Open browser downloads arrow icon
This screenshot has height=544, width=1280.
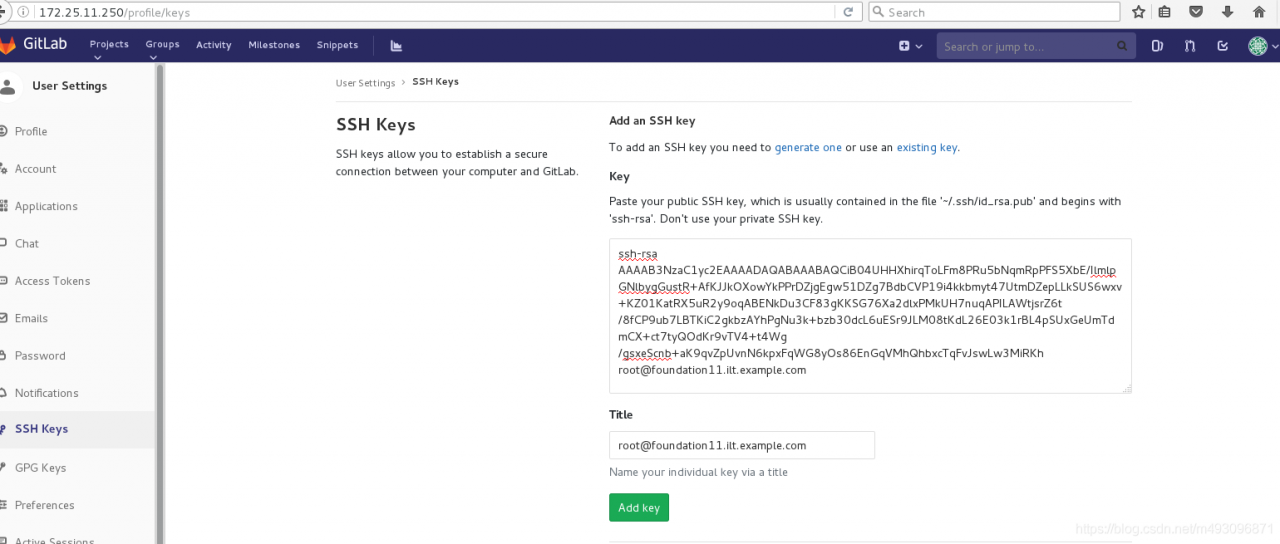pyautogui.click(x=1226, y=12)
